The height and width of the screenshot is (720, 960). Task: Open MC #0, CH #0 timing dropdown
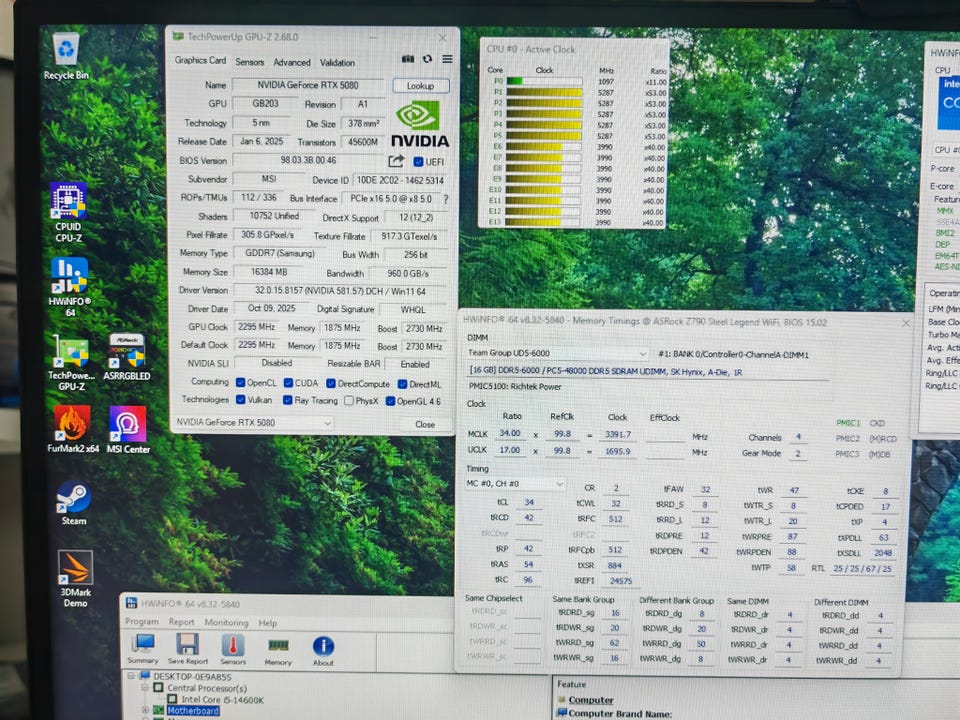(x=515, y=484)
